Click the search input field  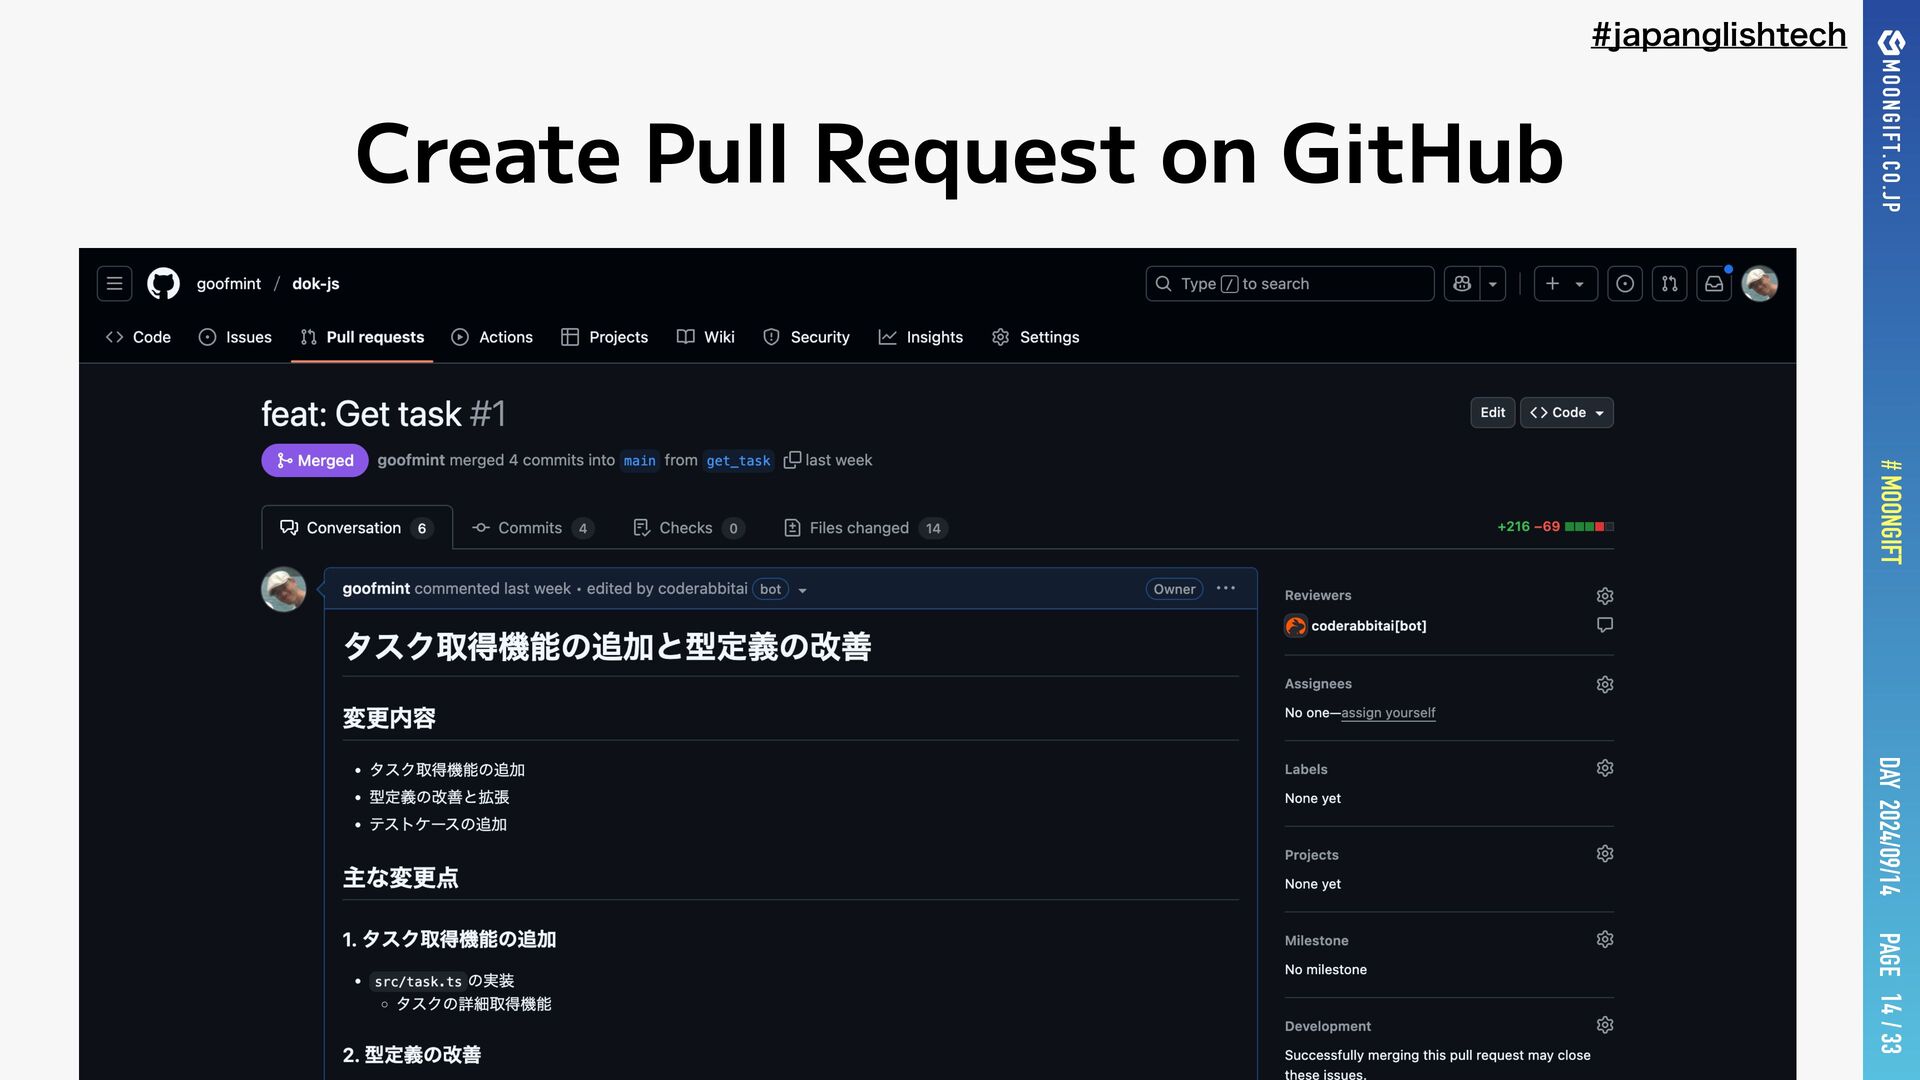[x=1290, y=284]
